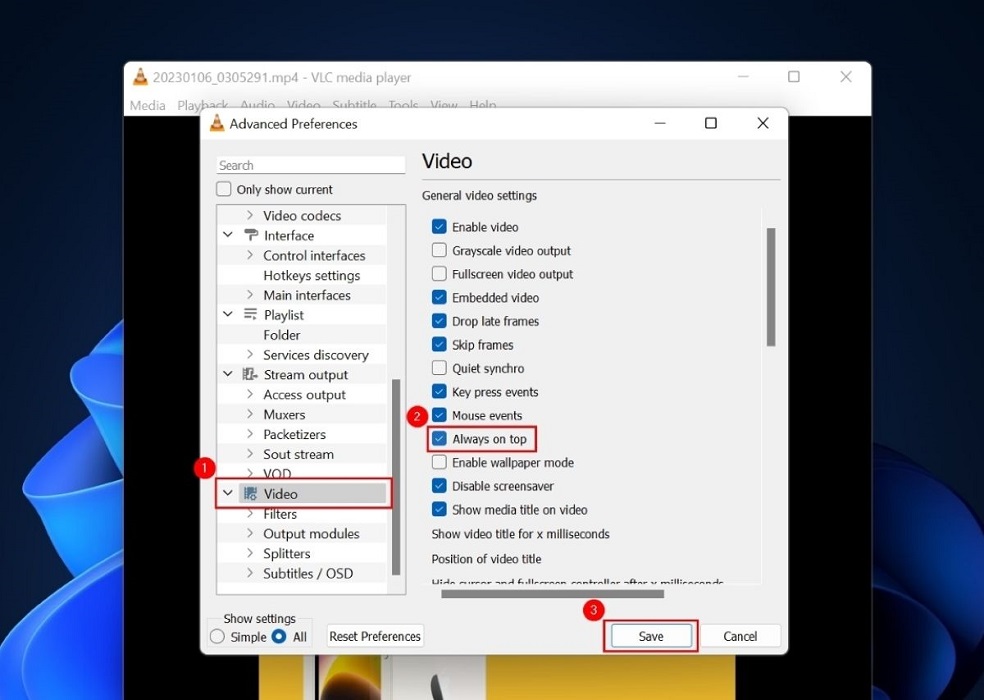Click the VLC cone icon in Advanced Preferences titlebar

216,123
